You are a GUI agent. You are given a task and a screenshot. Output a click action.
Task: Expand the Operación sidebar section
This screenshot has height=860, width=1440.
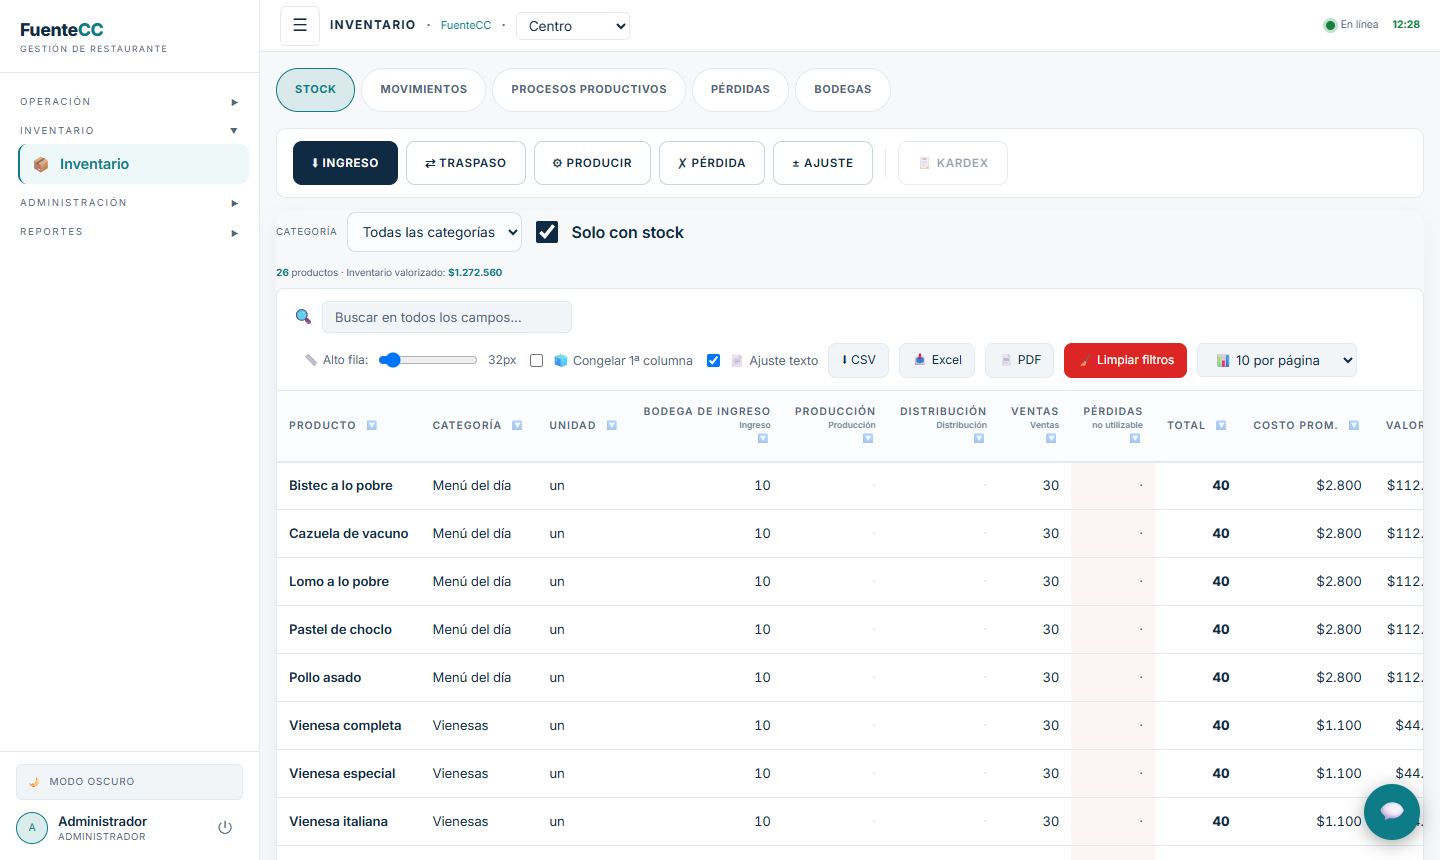(129, 102)
